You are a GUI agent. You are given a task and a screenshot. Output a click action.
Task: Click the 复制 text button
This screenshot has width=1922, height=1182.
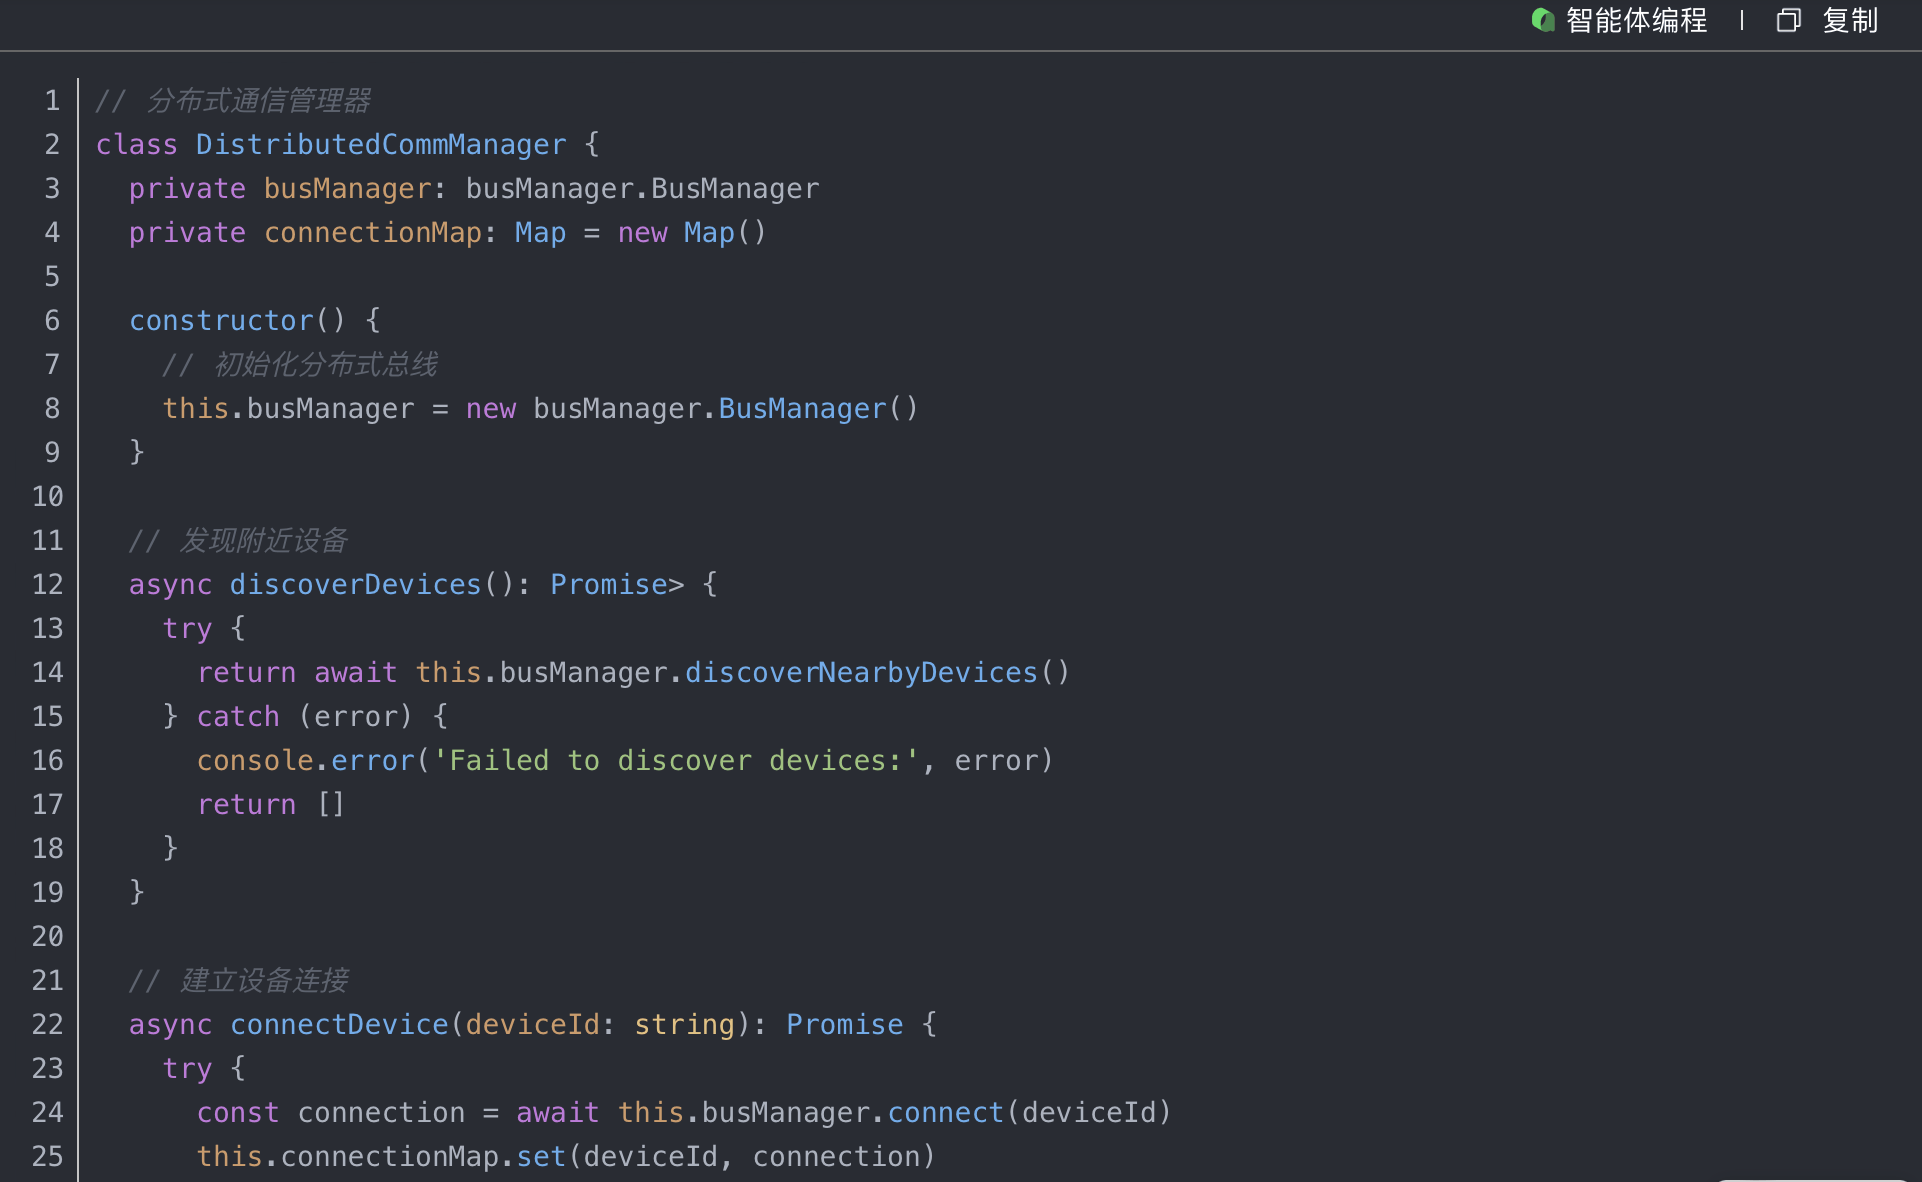pyautogui.click(x=1850, y=20)
